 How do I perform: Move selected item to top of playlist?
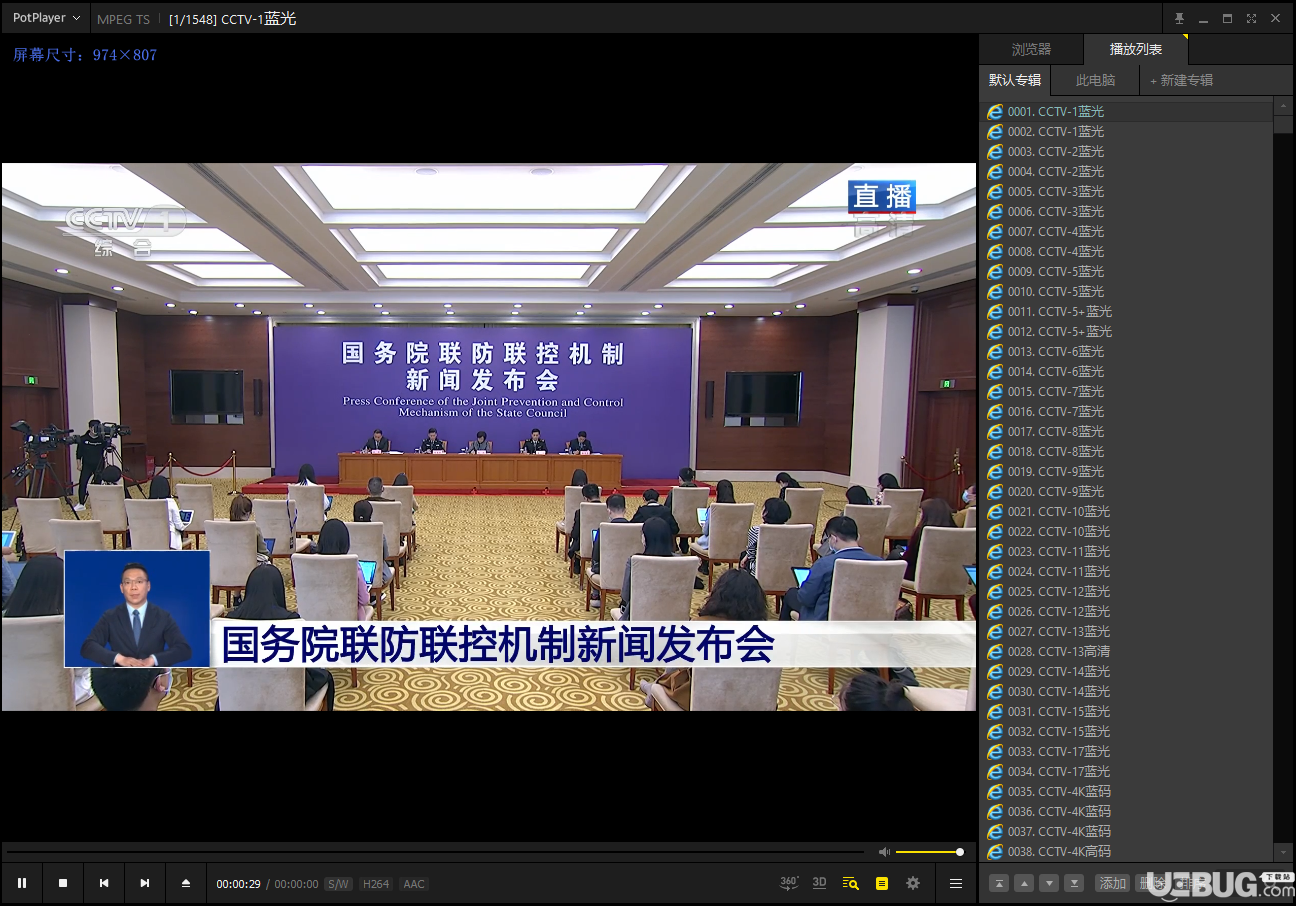999,883
